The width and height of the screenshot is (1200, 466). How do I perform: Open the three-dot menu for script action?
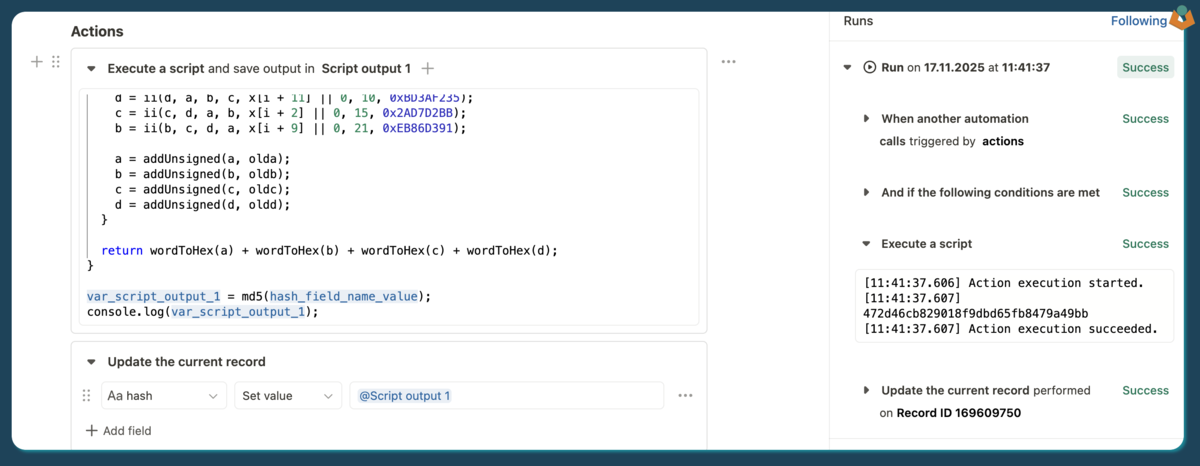(728, 62)
